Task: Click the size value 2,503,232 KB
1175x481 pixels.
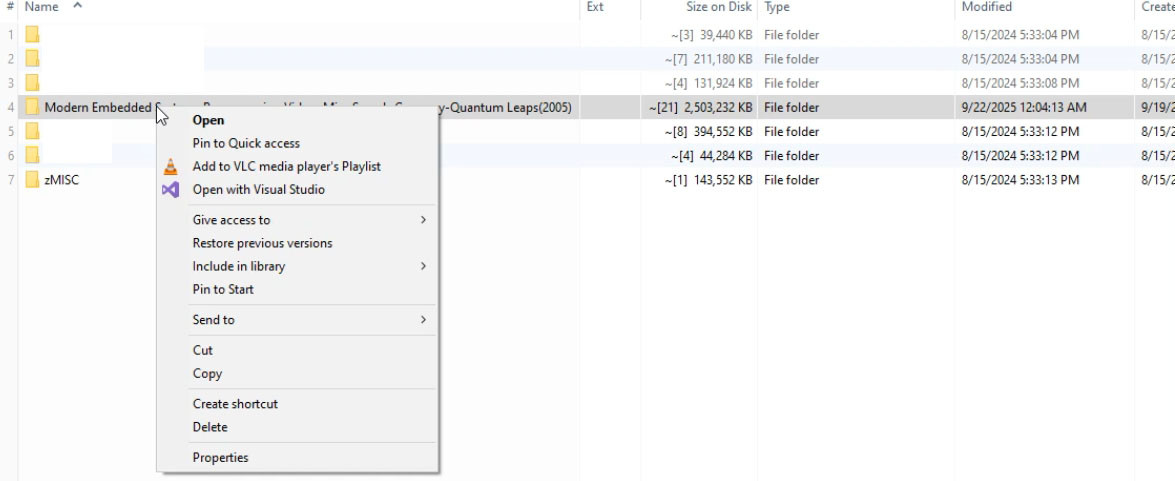Action: point(718,107)
